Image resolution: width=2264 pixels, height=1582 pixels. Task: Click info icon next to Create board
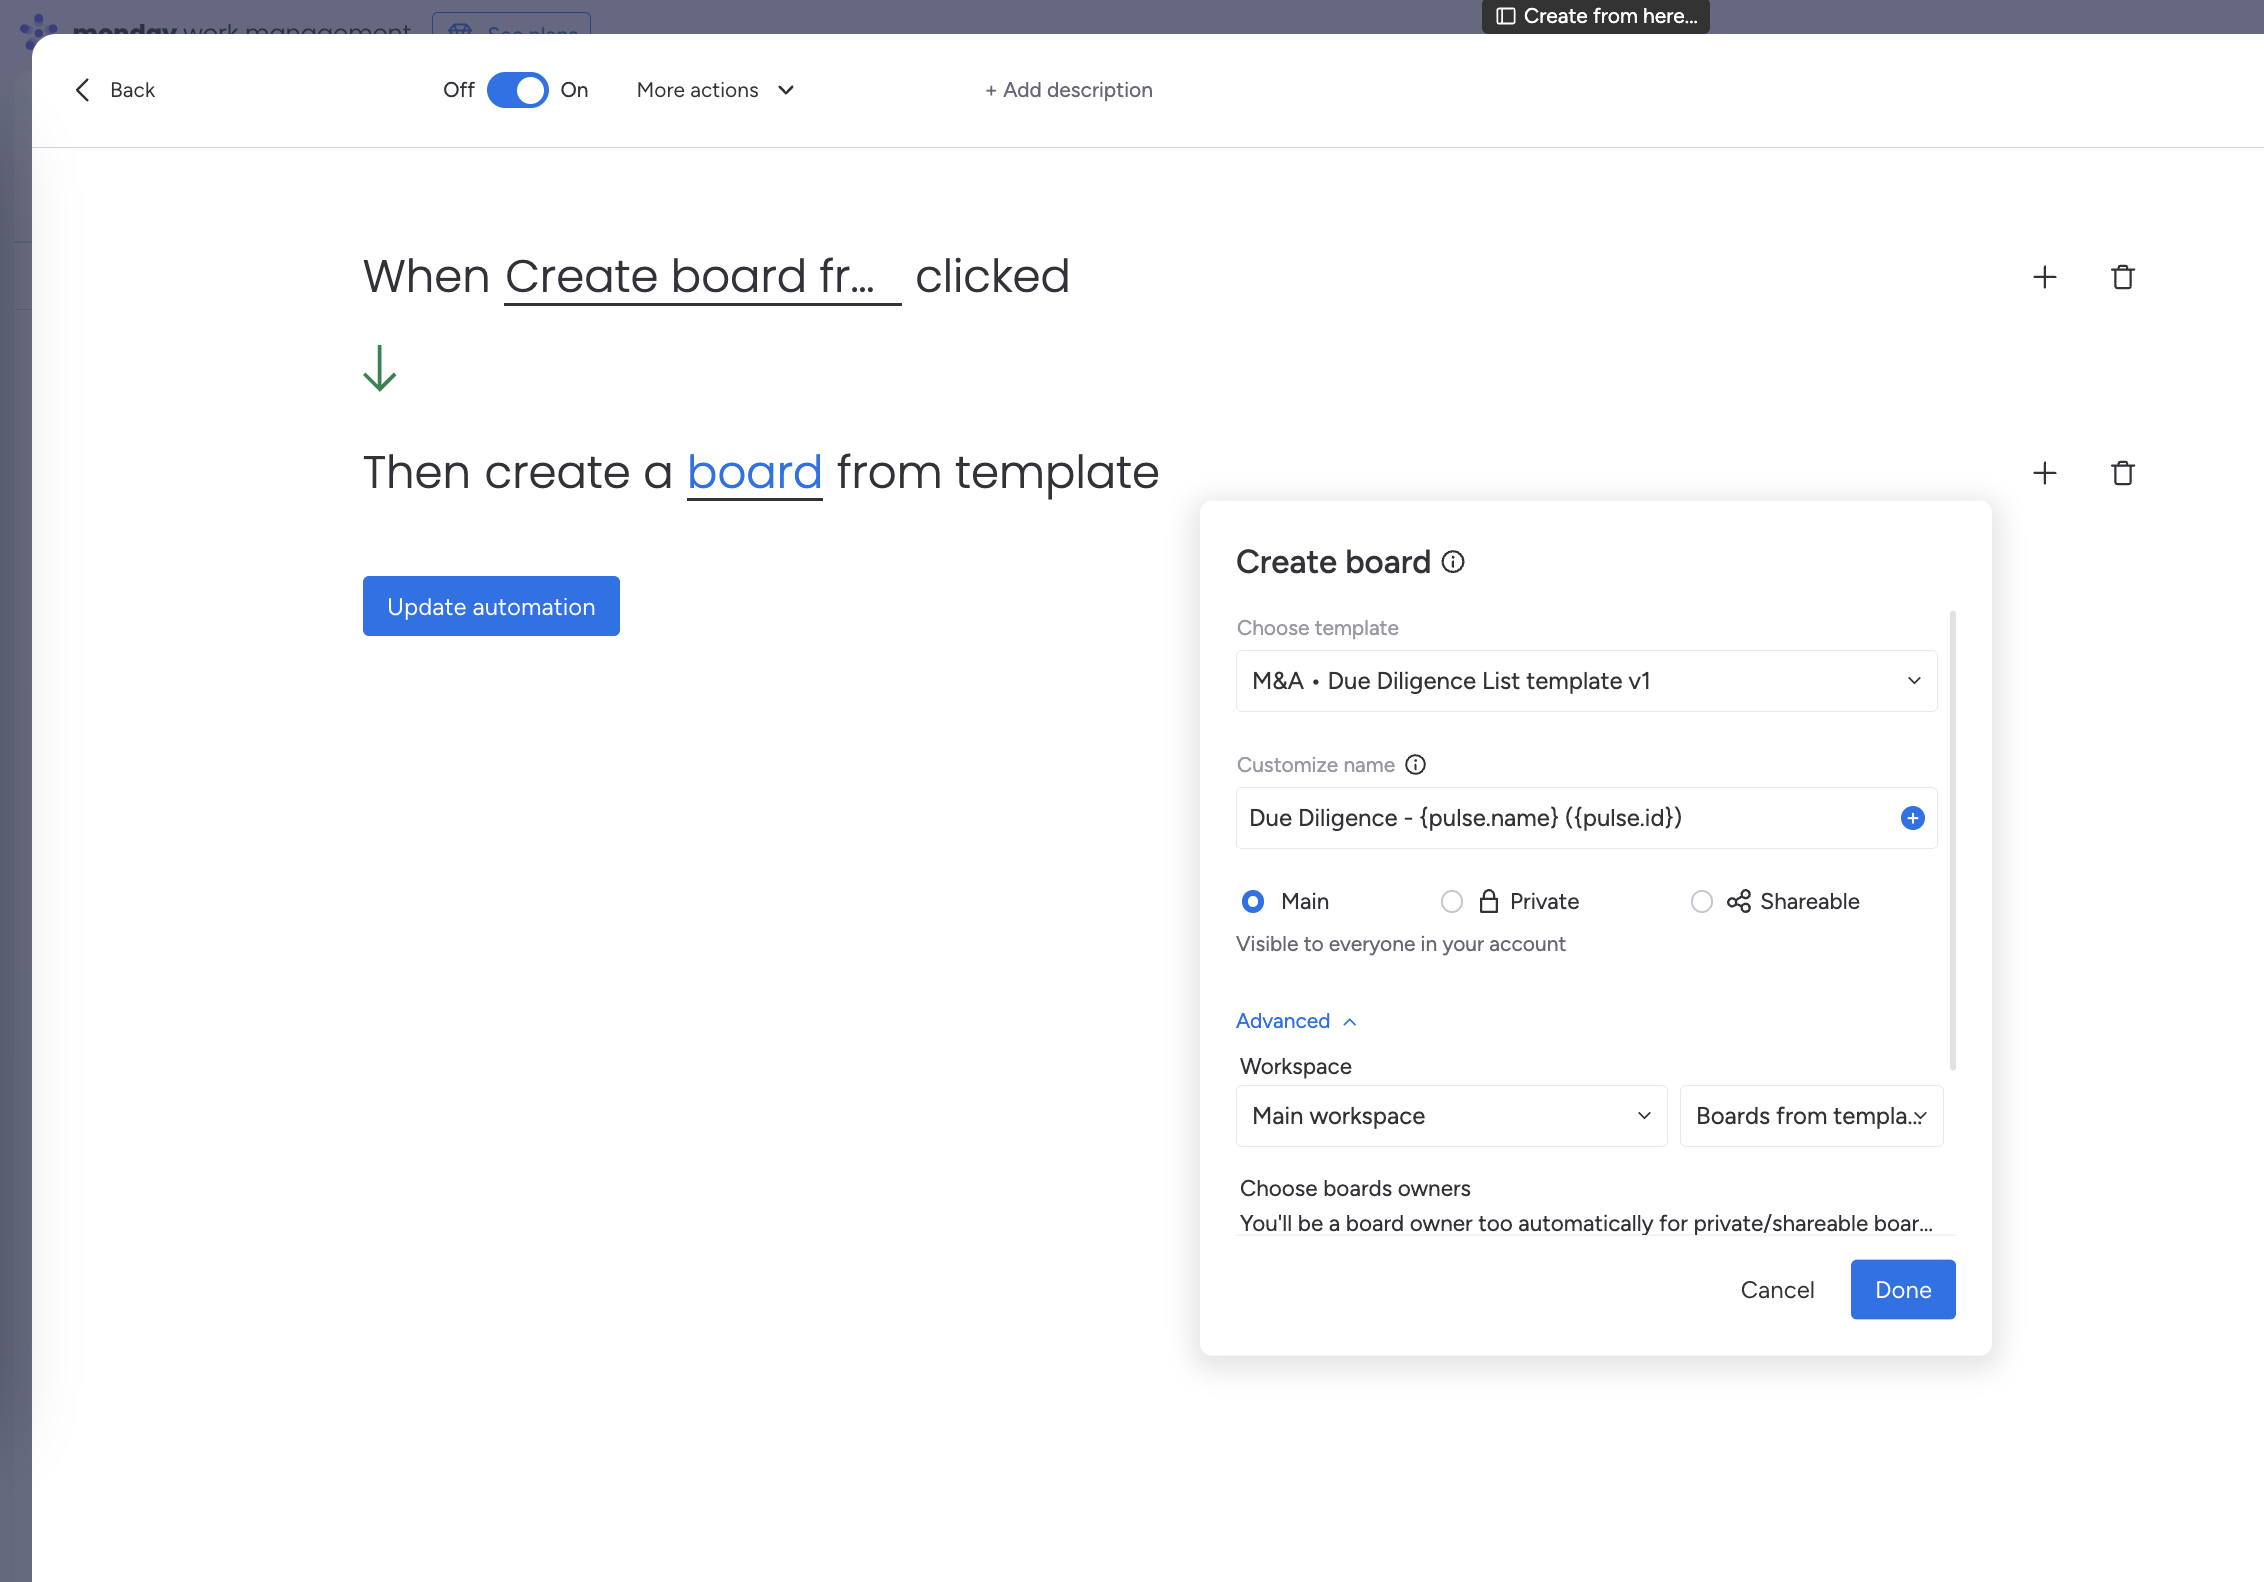tap(1453, 562)
